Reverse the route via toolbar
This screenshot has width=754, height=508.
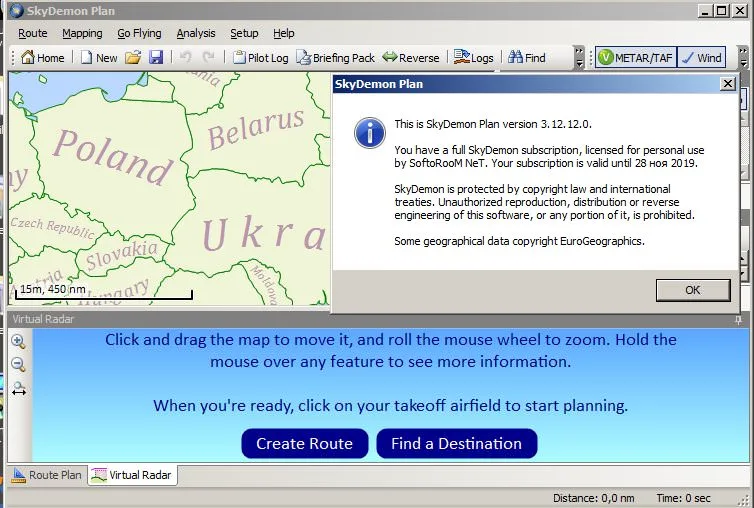(x=411, y=58)
